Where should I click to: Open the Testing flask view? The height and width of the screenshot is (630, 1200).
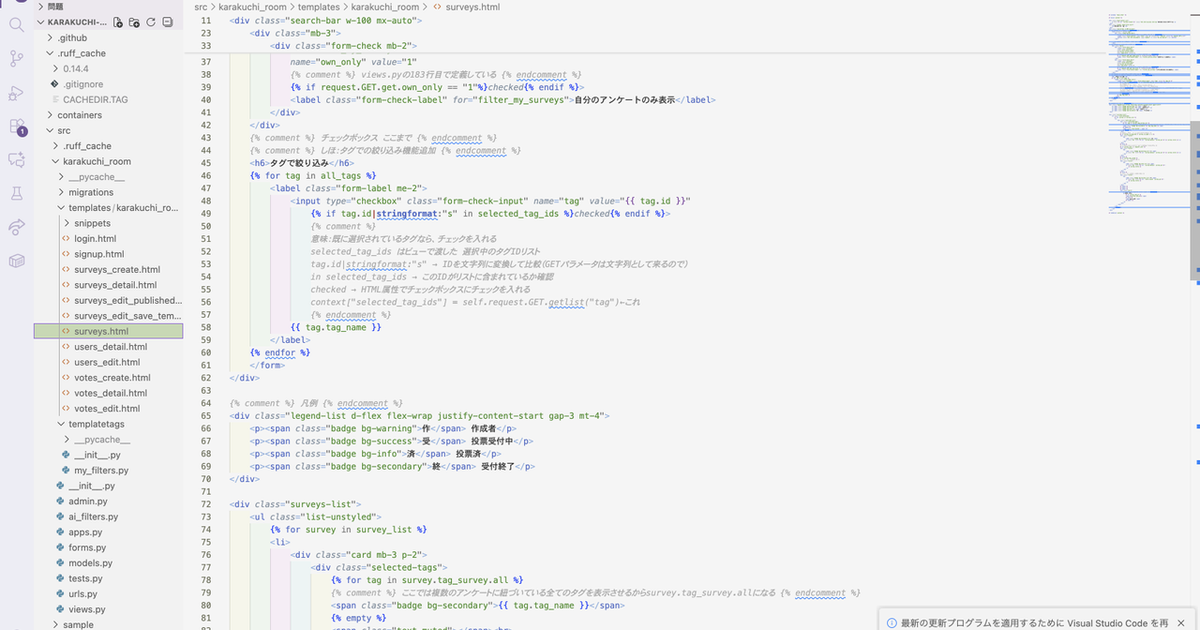pos(16,193)
